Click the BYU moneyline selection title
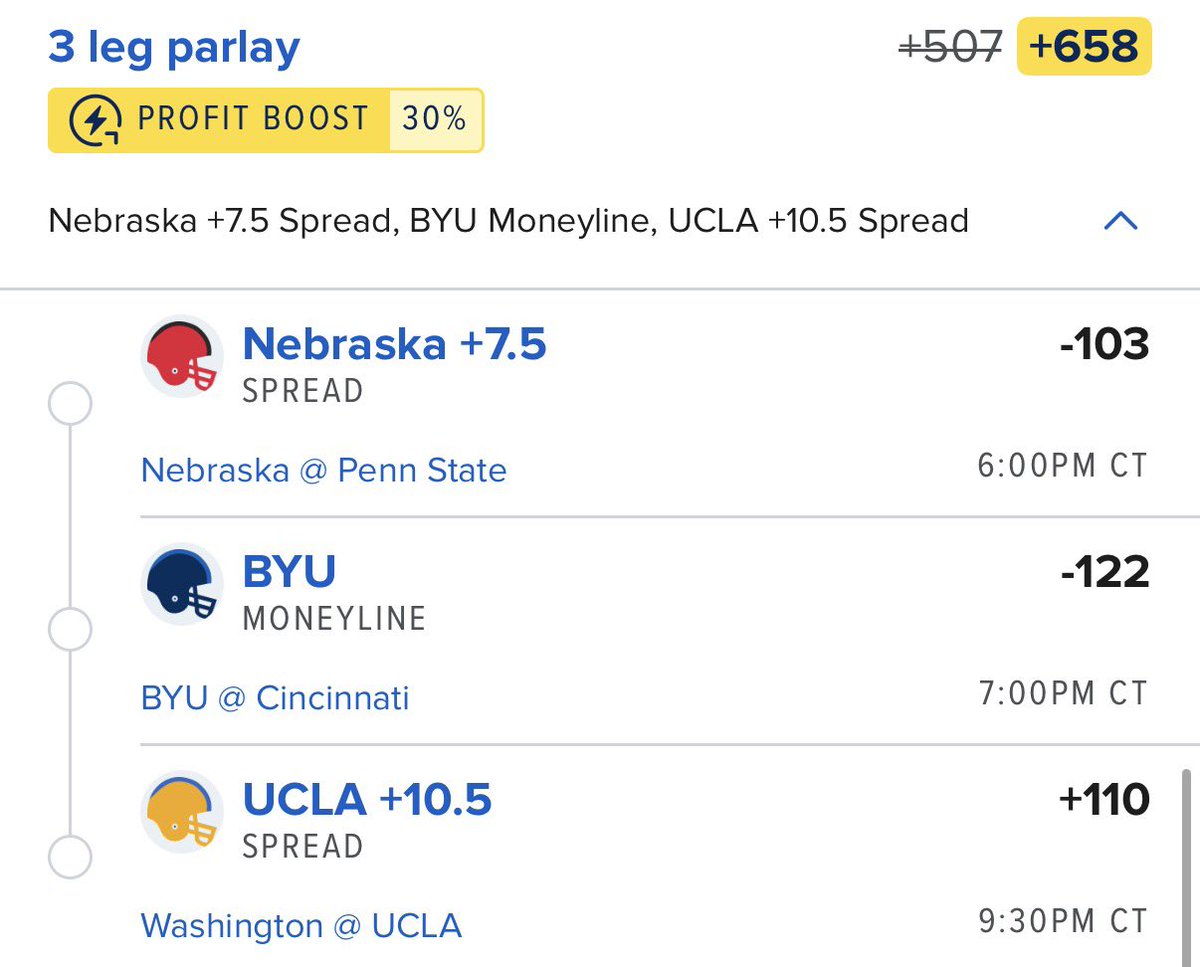Image resolution: width=1200 pixels, height=967 pixels. point(289,572)
